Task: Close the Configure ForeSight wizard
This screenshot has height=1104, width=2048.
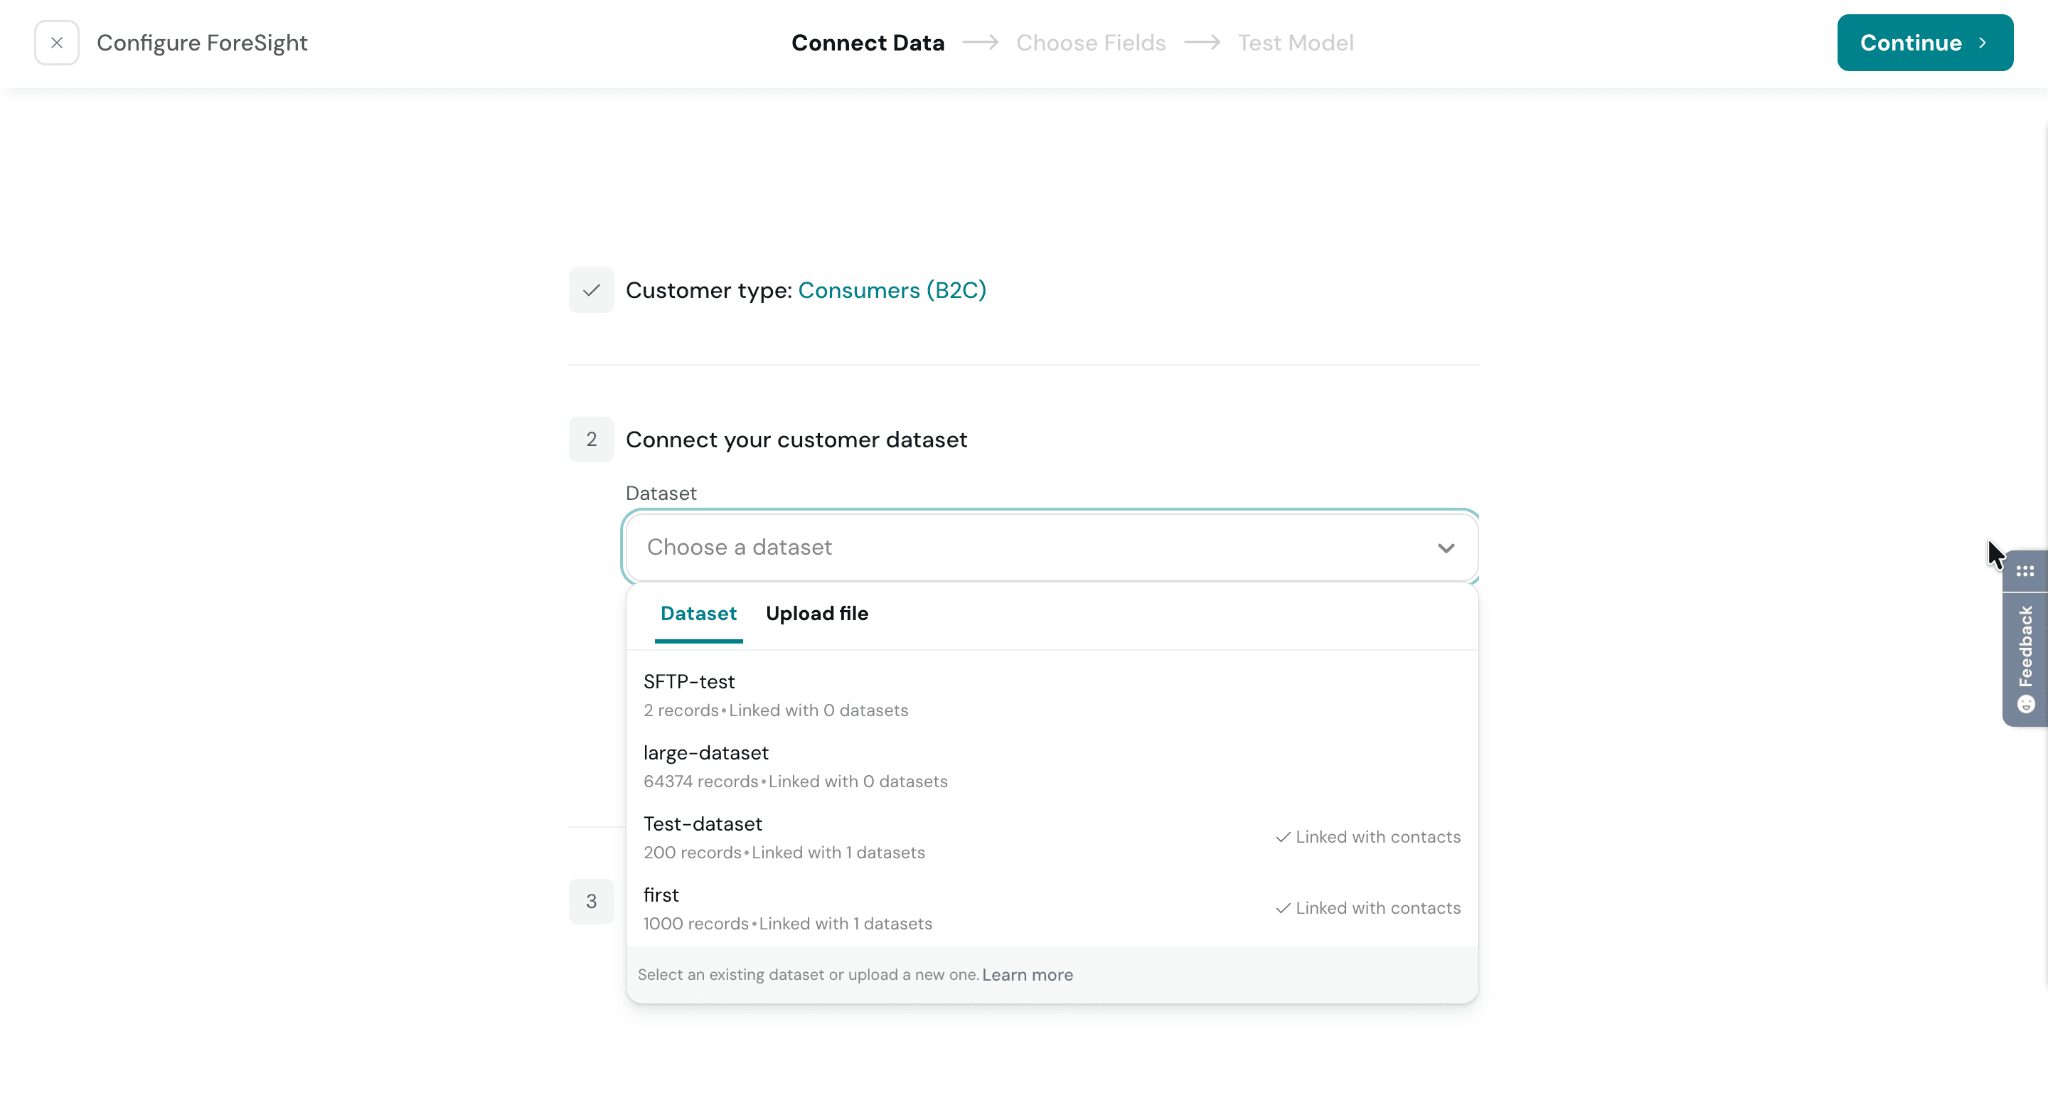Action: (57, 43)
